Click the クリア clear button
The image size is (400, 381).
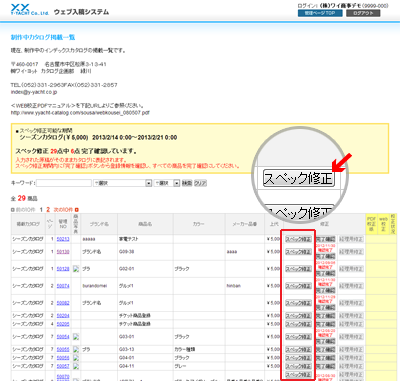click(x=200, y=183)
